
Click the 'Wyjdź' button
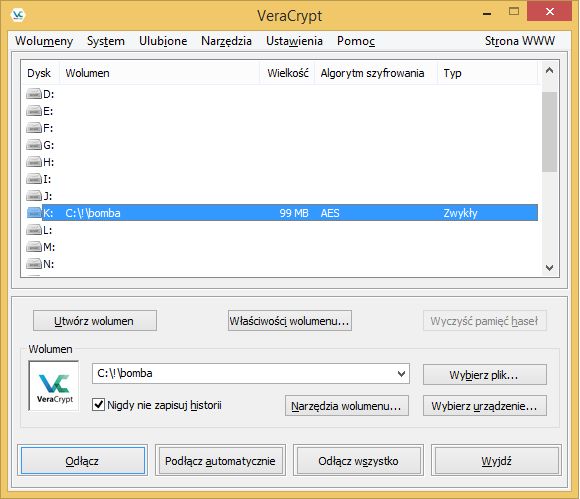[x=496, y=461]
